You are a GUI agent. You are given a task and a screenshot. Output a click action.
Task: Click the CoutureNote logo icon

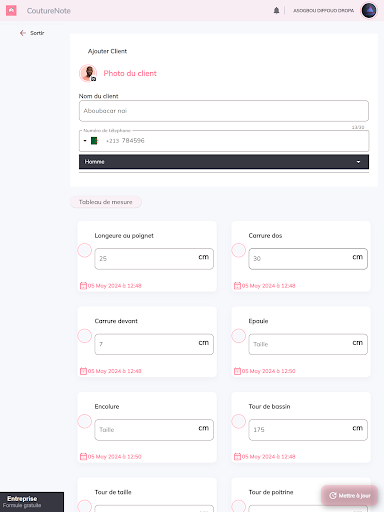click(11, 11)
